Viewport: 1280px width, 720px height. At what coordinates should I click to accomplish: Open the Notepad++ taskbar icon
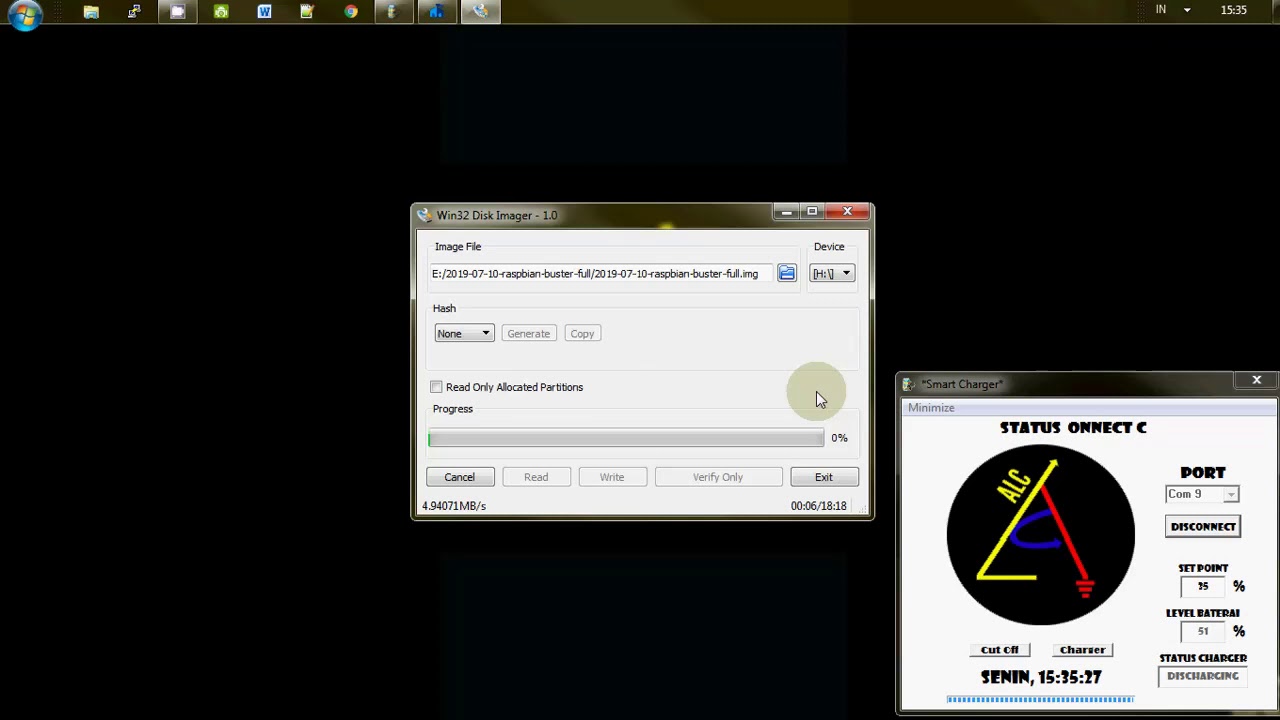308,12
